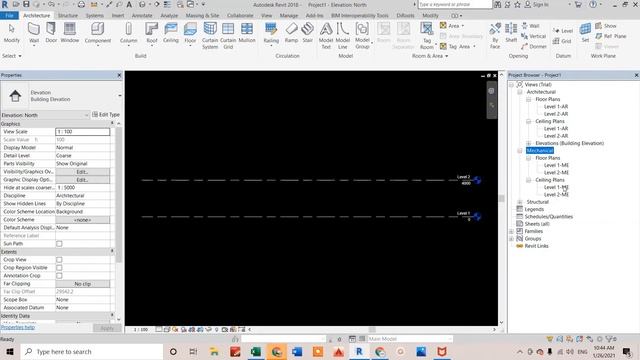The width and height of the screenshot is (640, 360).
Task: Select Level 2-AR under Architectural Ceiling Plans
Action: (556, 136)
